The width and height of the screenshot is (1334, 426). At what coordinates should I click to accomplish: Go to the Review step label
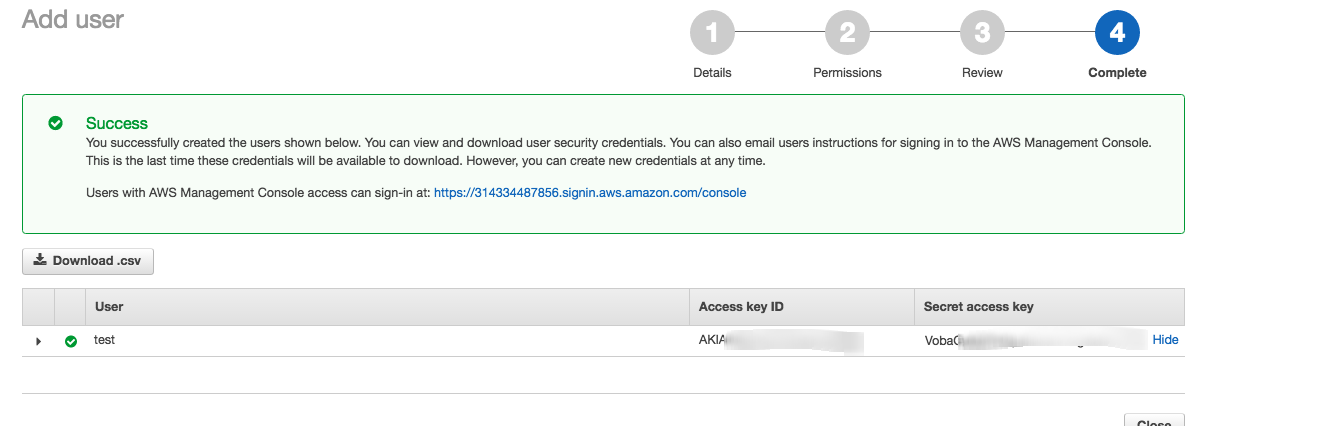[982, 73]
